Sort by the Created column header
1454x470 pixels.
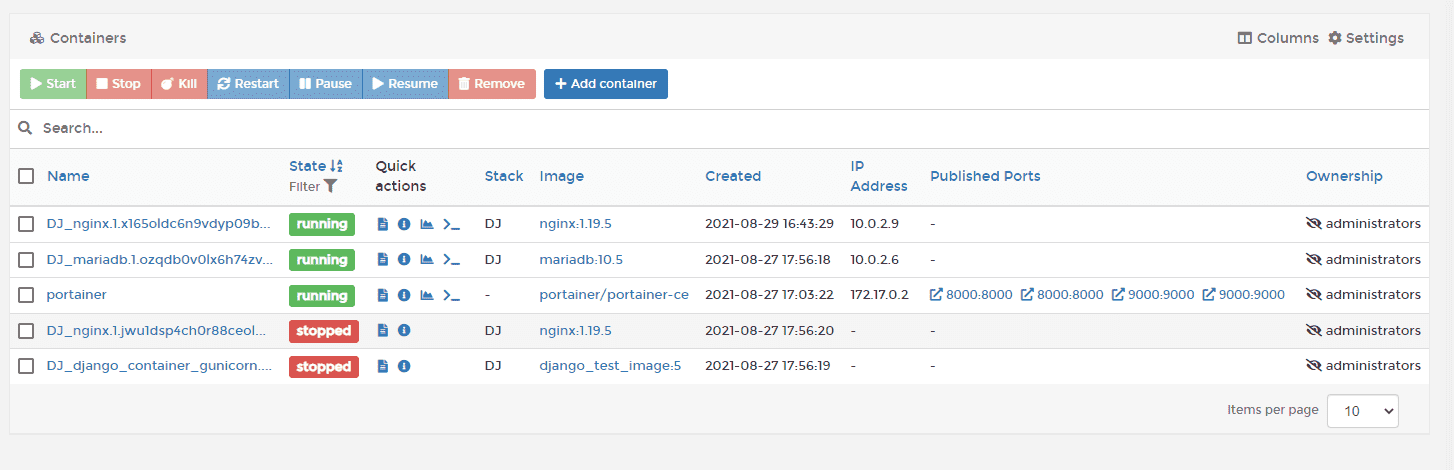(733, 176)
